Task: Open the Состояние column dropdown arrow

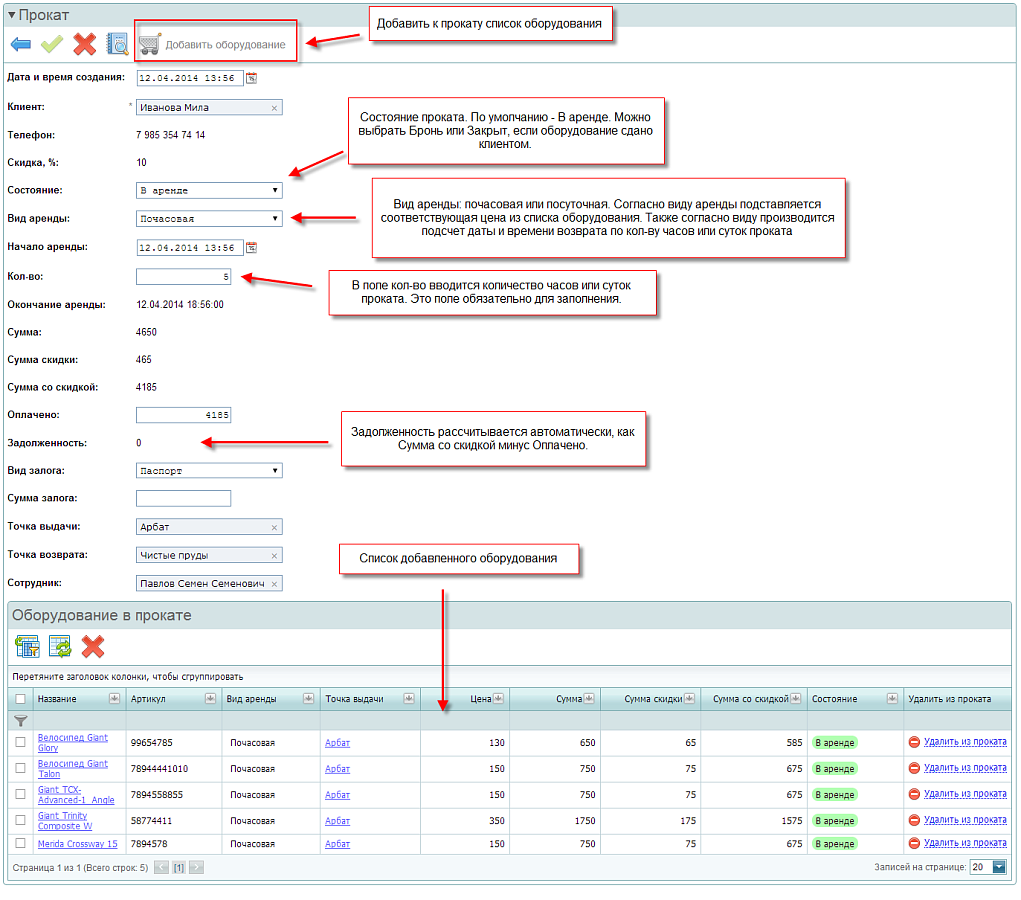Action: 892,699
